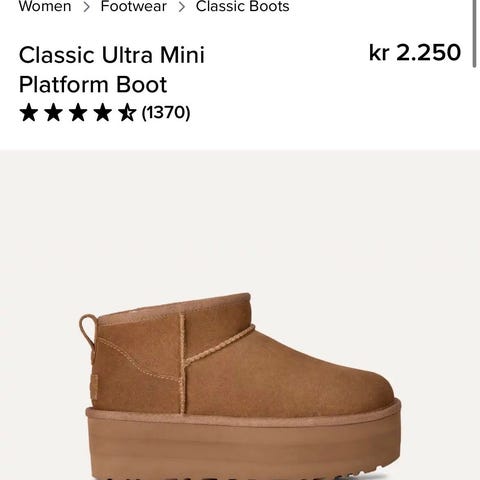
Task: Click the third rating star
Action: click(78, 112)
